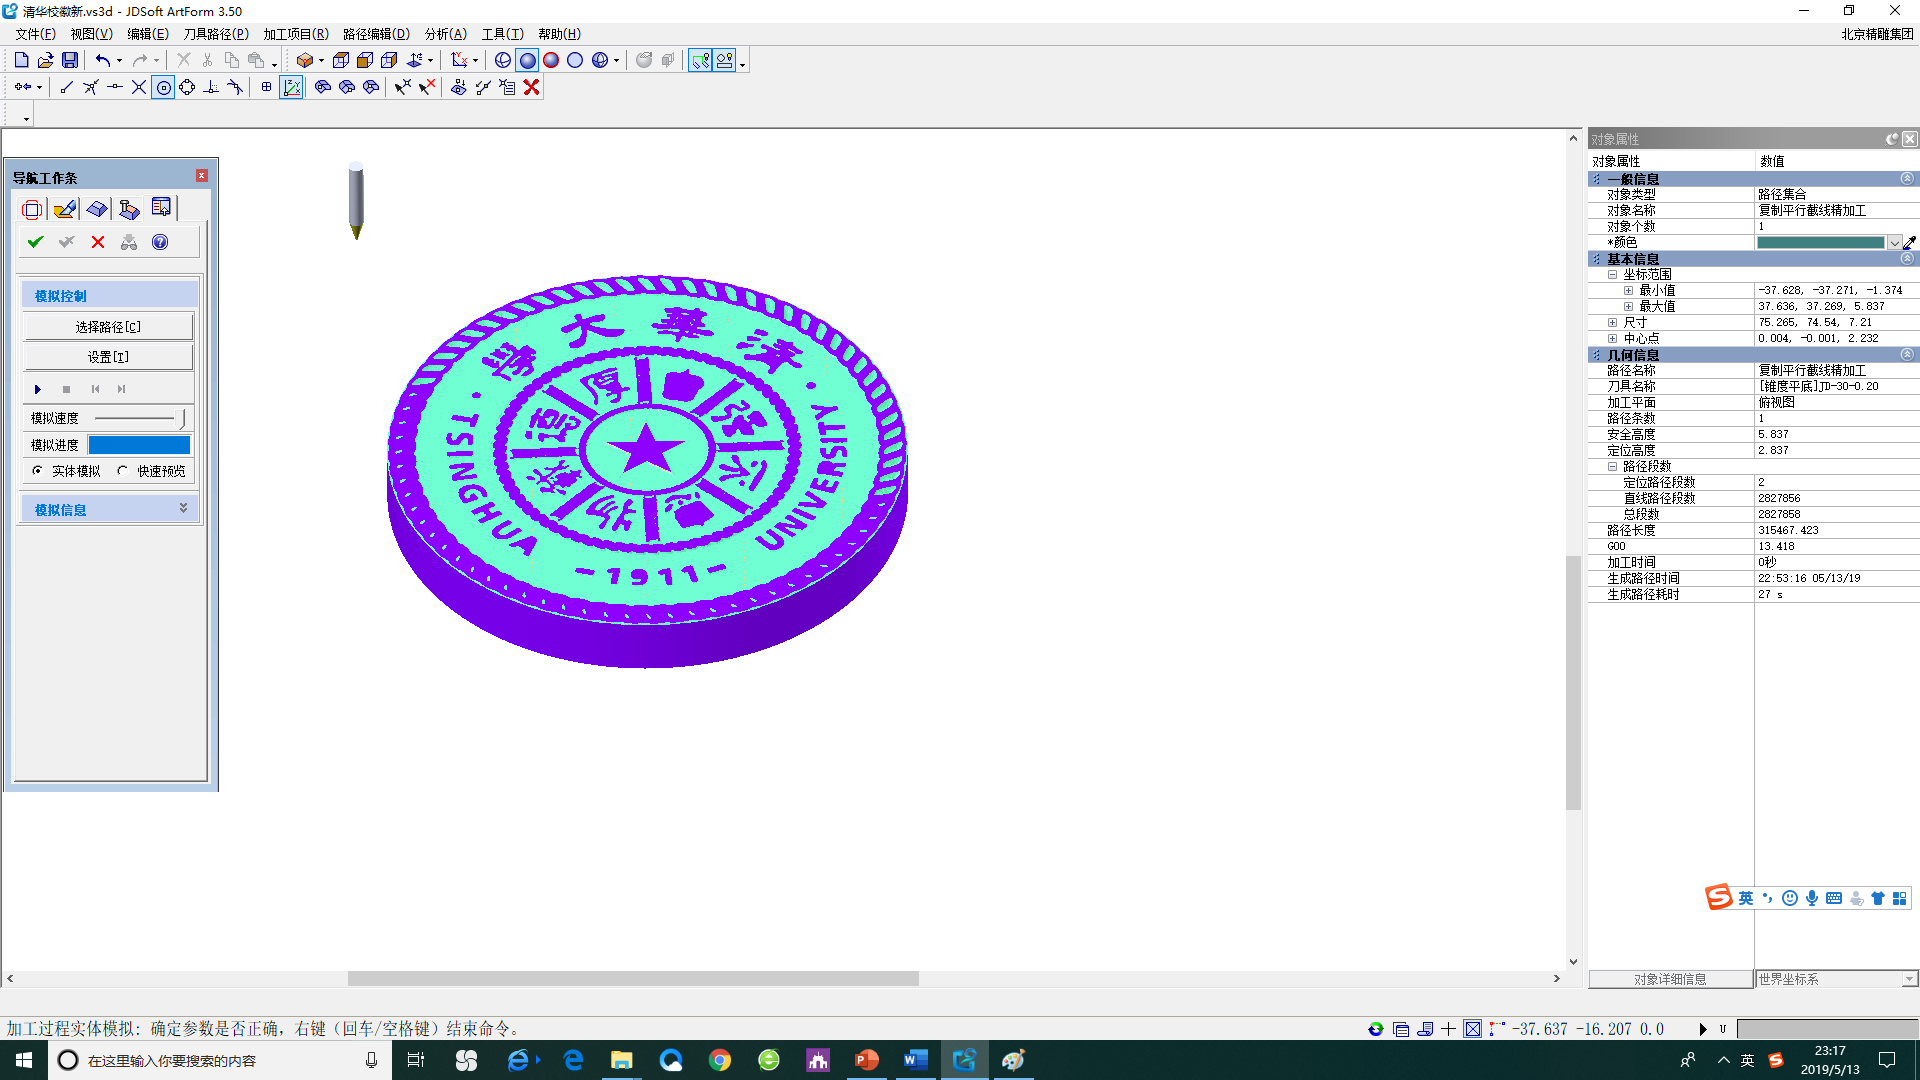Click the New file icon

coord(21,60)
